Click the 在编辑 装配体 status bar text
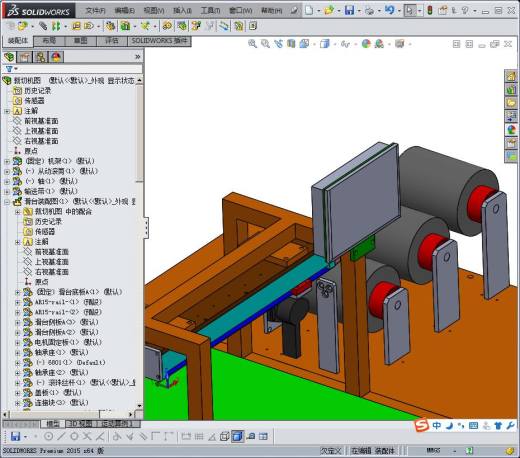520x458 pixels. coord(373,451)
